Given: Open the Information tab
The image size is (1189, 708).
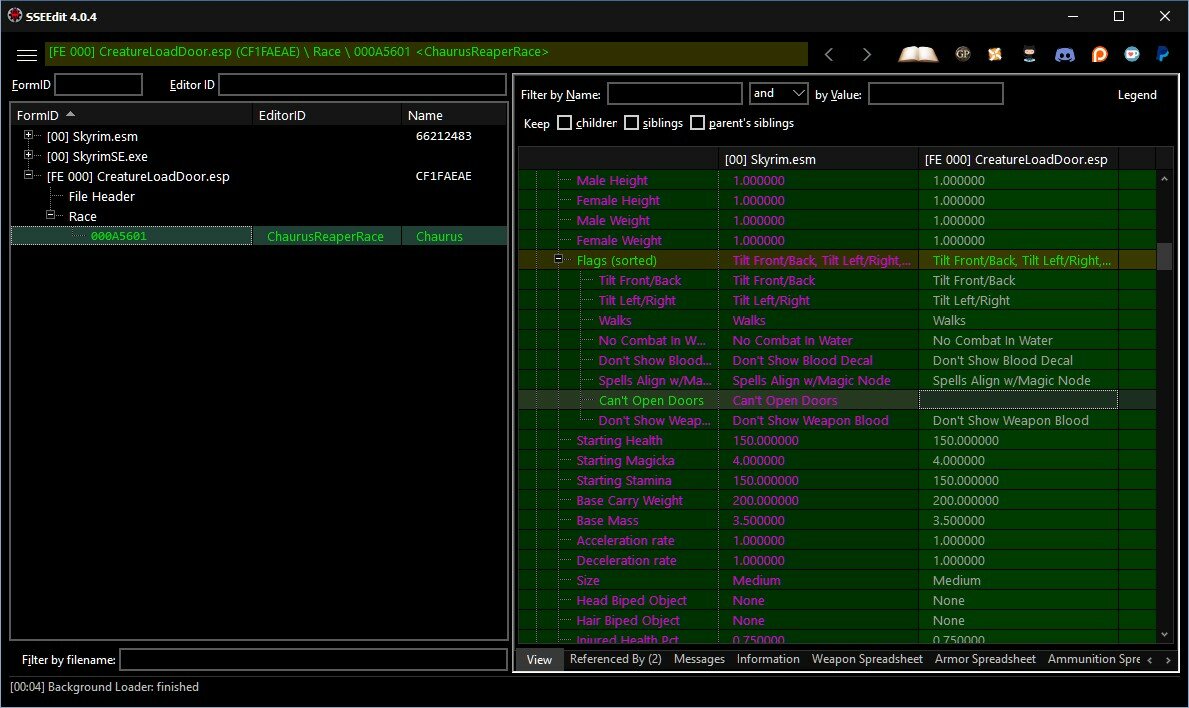Looking at the screenshot, I should coord(768,659).
